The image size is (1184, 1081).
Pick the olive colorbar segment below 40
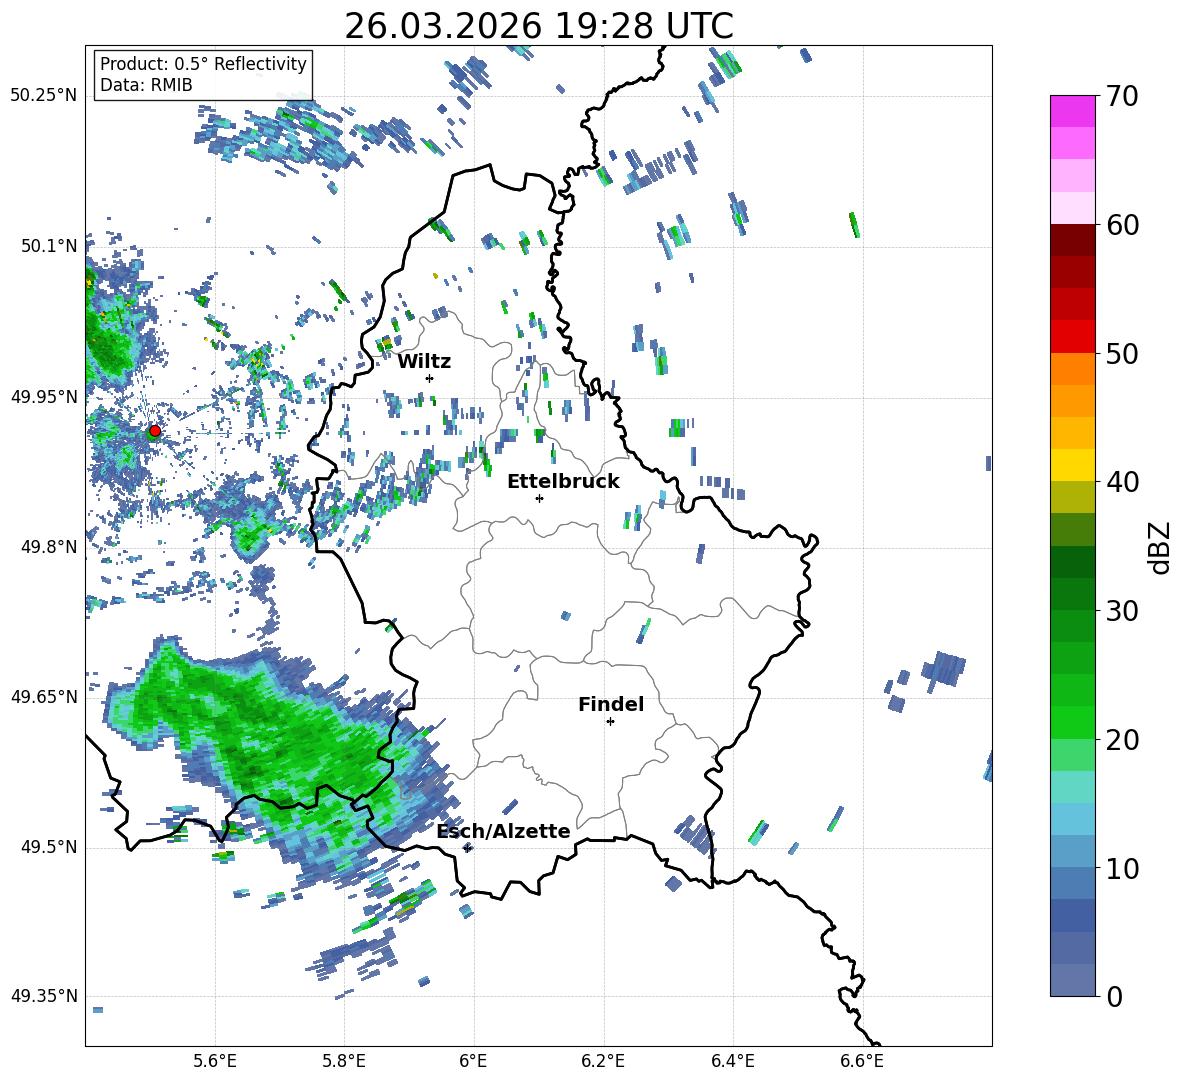(1072, 497)
